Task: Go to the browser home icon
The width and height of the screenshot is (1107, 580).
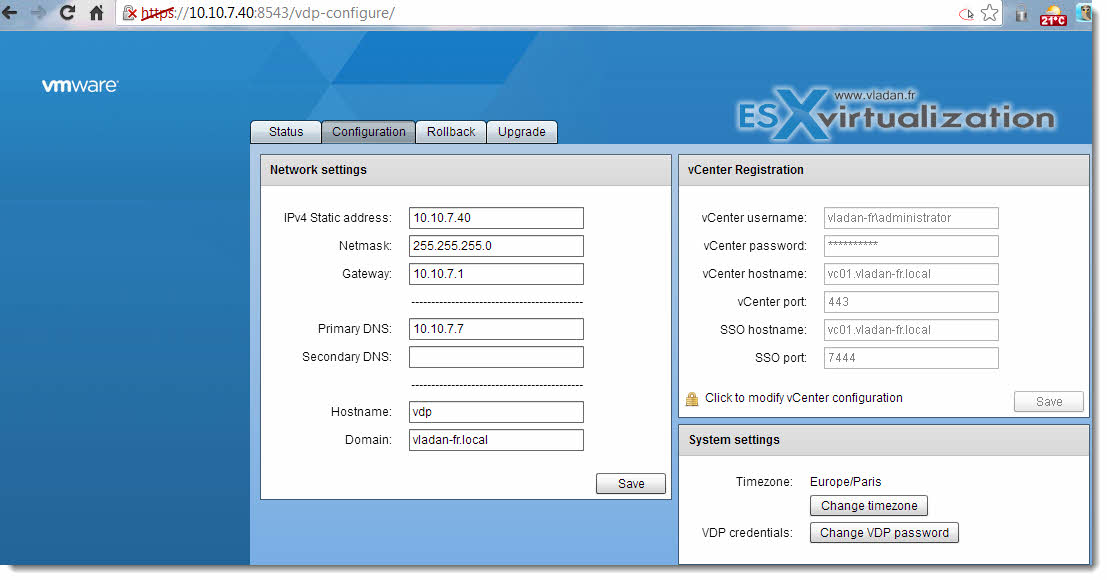Action: coord(96,13)
